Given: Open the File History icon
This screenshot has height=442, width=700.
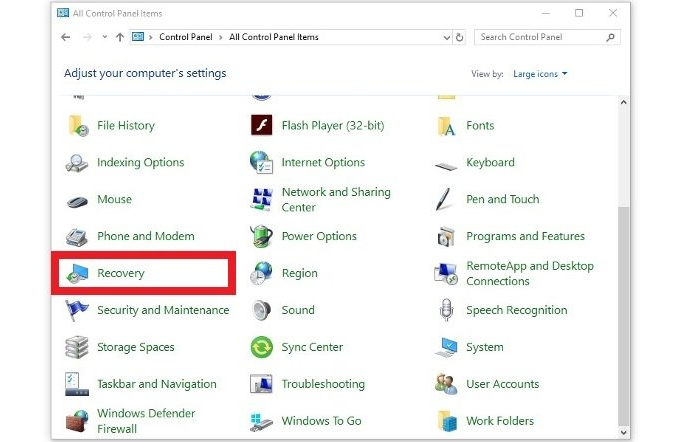Looking at the screenshot, I should [x=78, y=125].
